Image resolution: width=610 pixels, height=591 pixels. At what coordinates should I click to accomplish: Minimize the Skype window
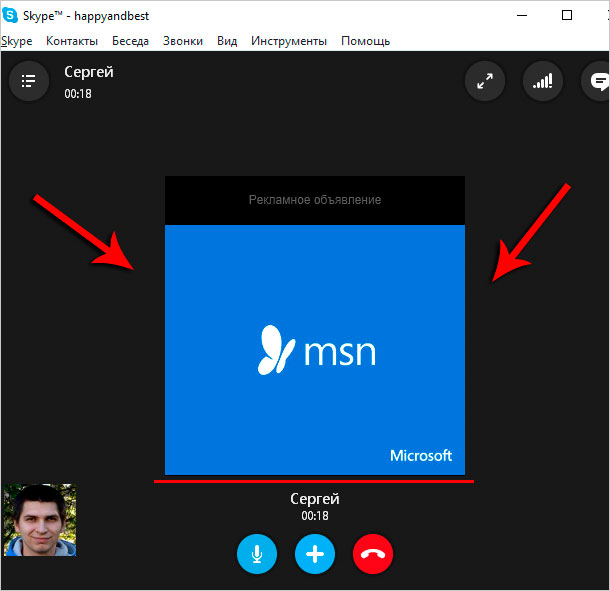point(522,15)
